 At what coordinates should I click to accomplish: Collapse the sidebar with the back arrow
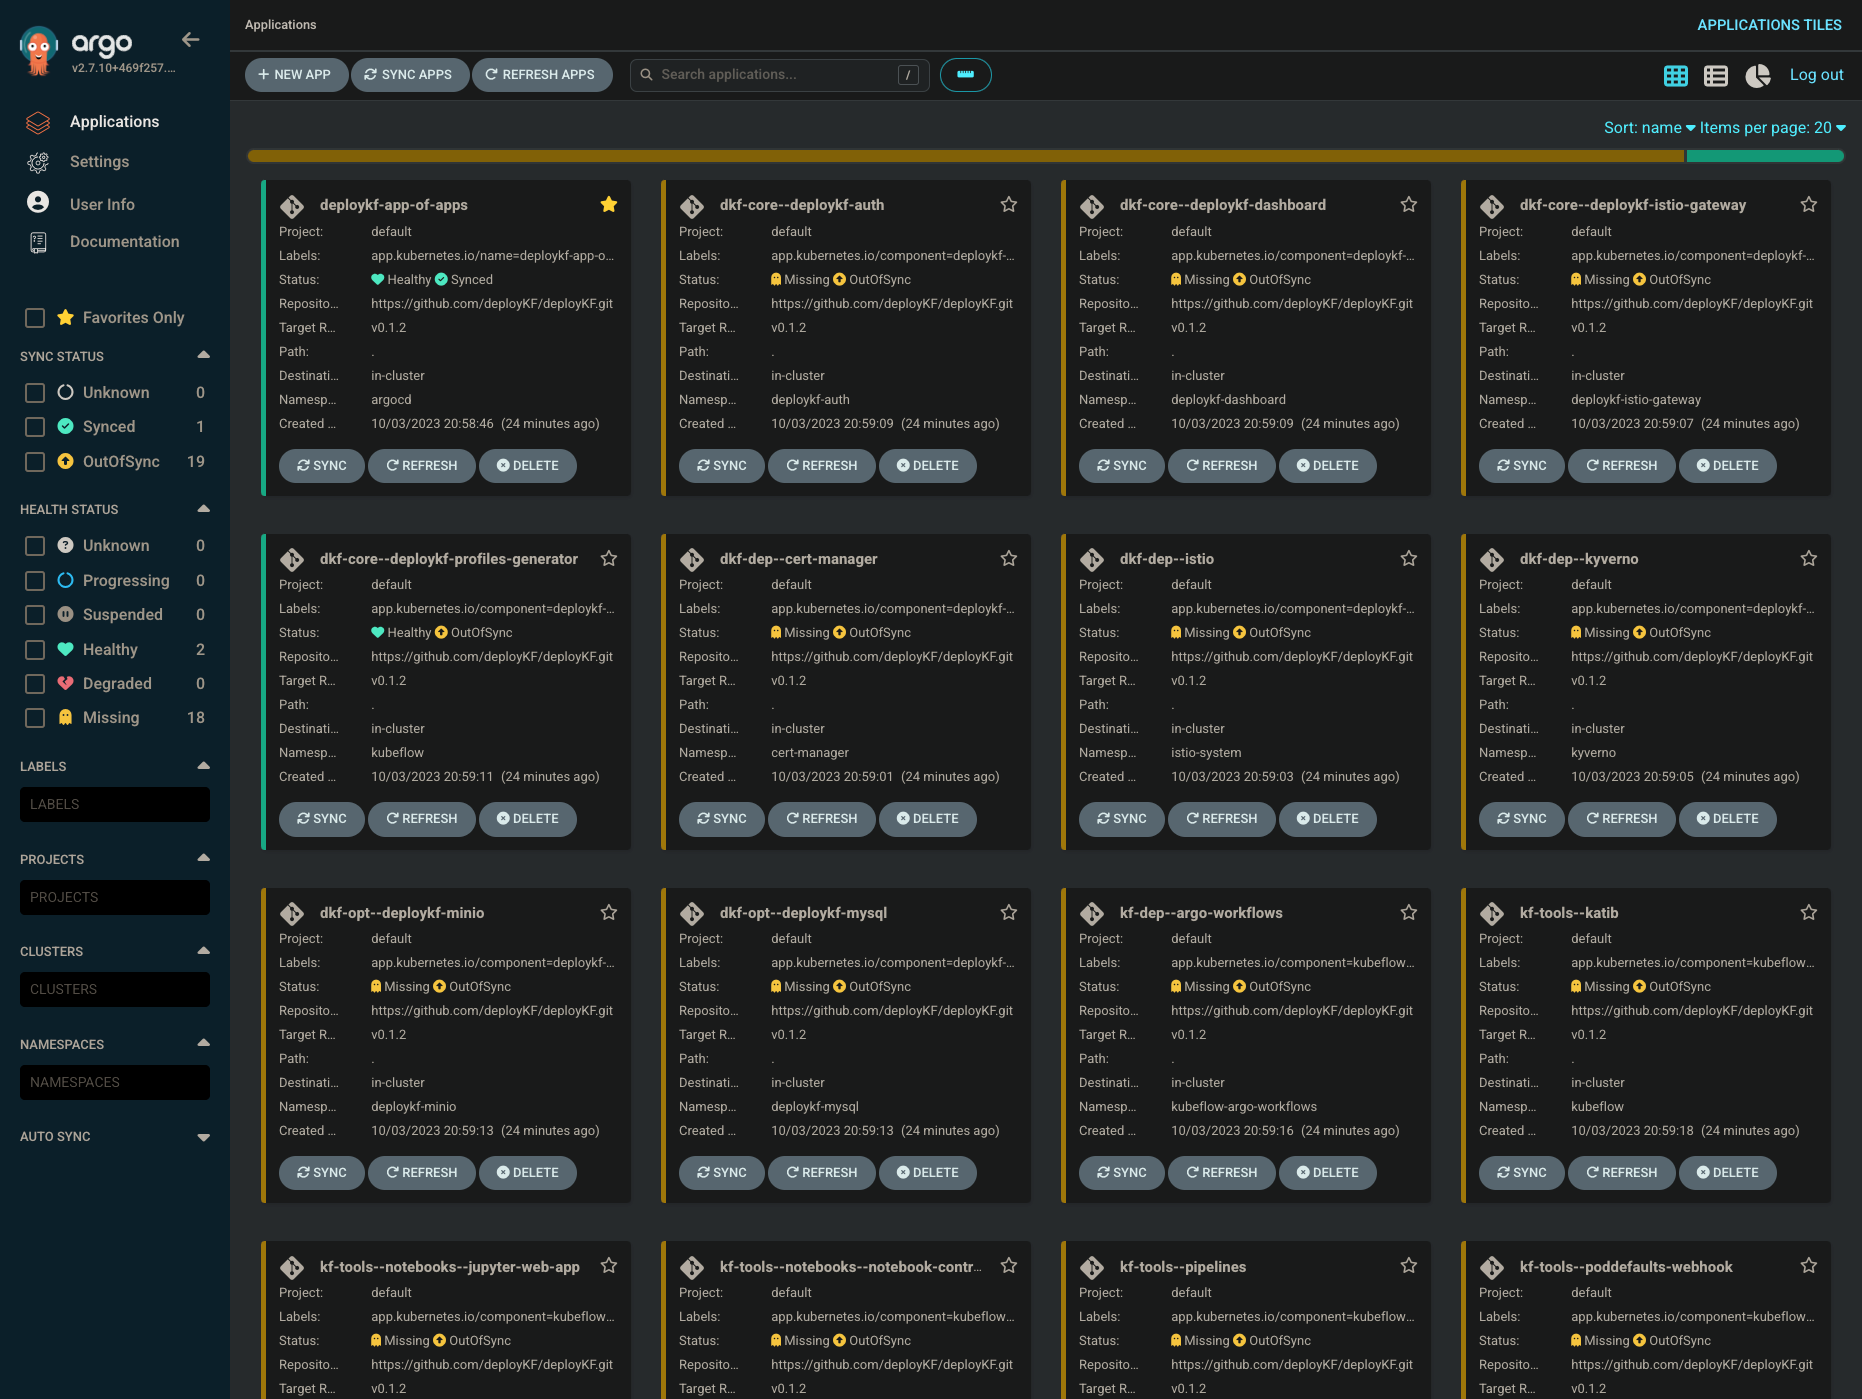[190, 40]
